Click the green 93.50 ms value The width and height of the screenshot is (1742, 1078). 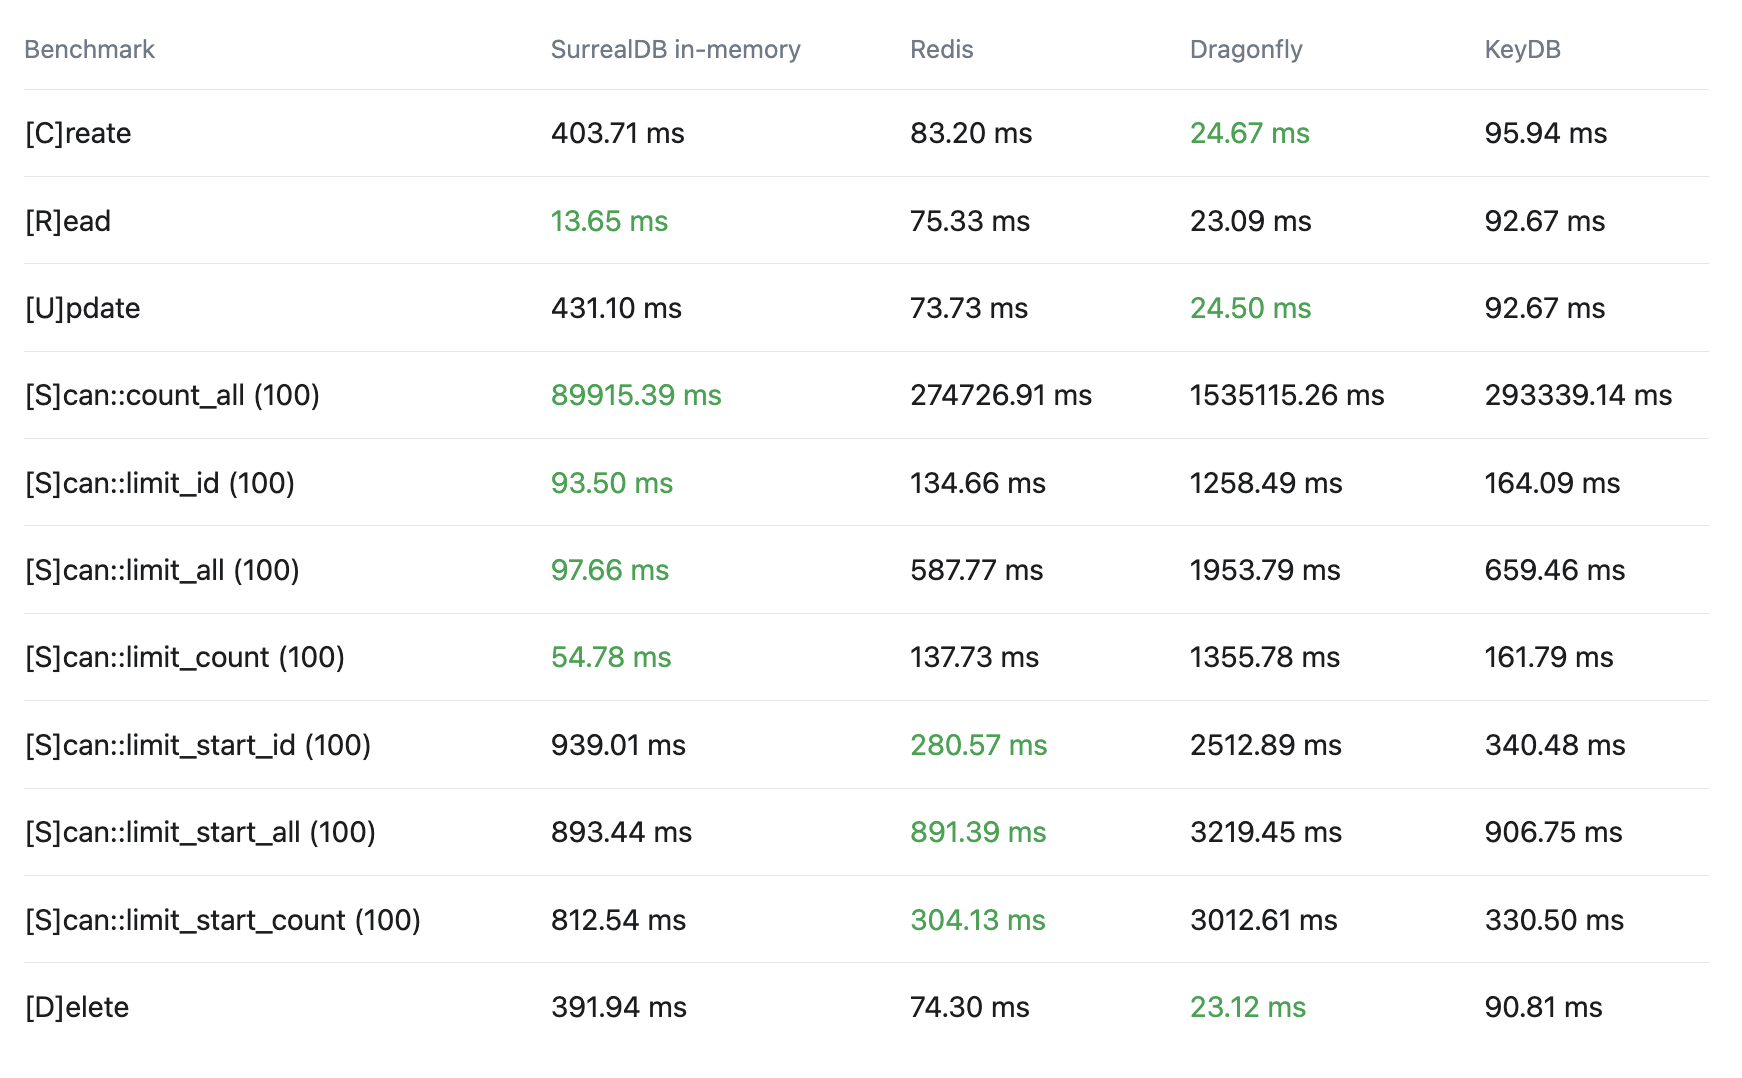coord(612,483)
